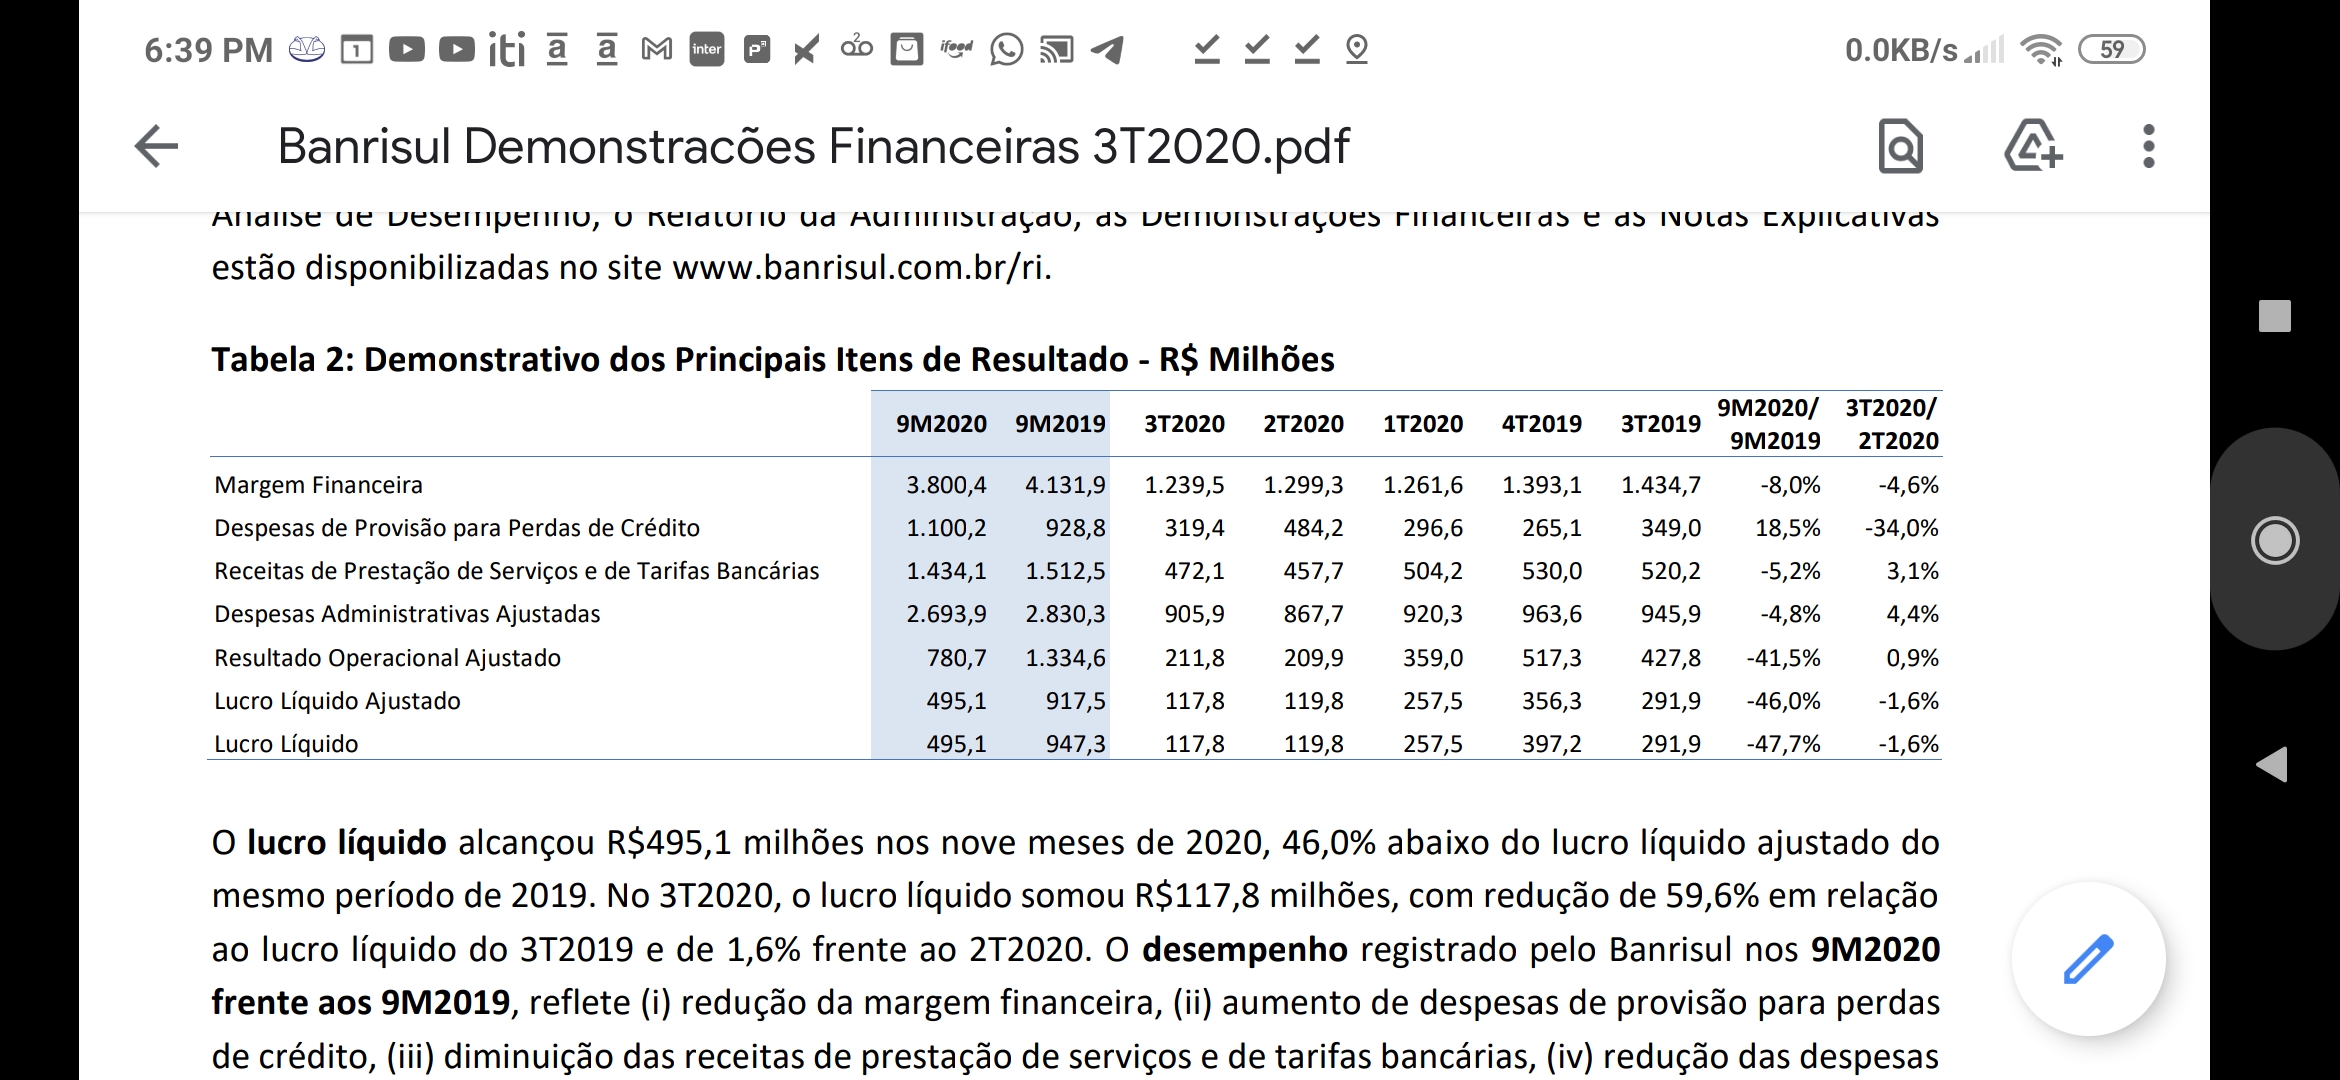
Task: Tap the value 1.100,2 in the table
Action: click(946, 528)
